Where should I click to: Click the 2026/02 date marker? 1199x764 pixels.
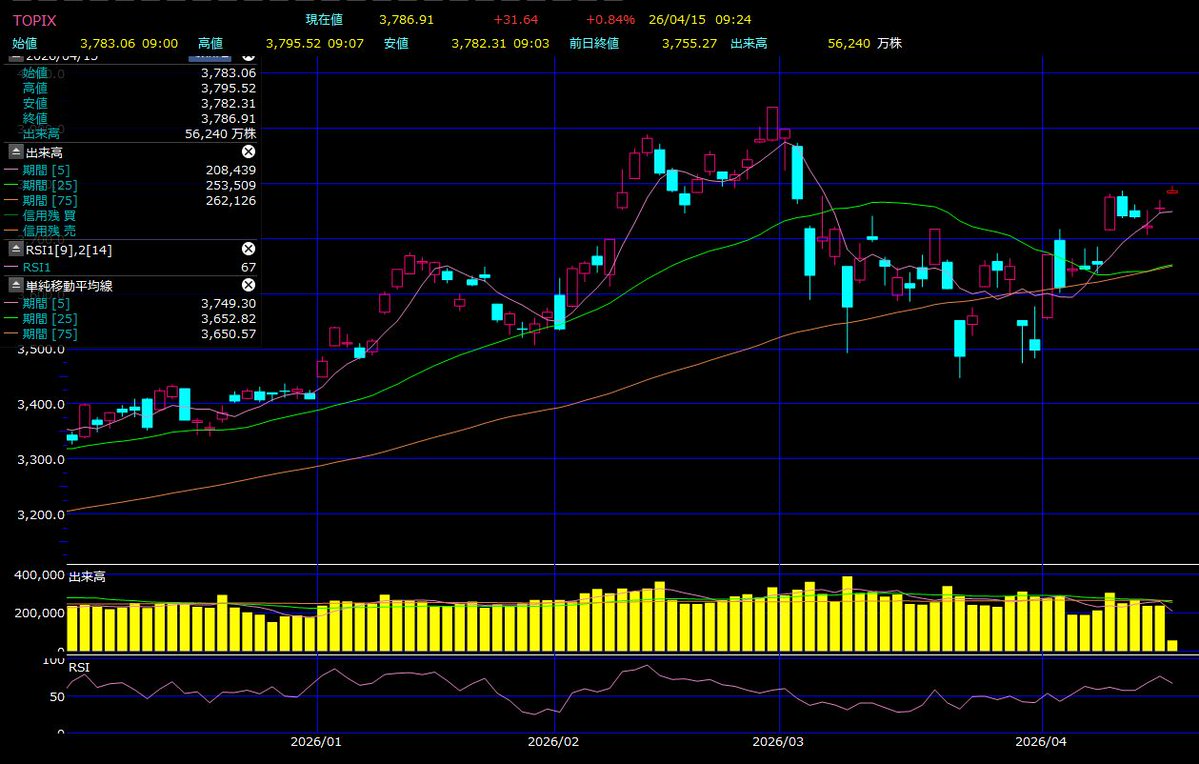pyautogui.click(x=554, y=742)
